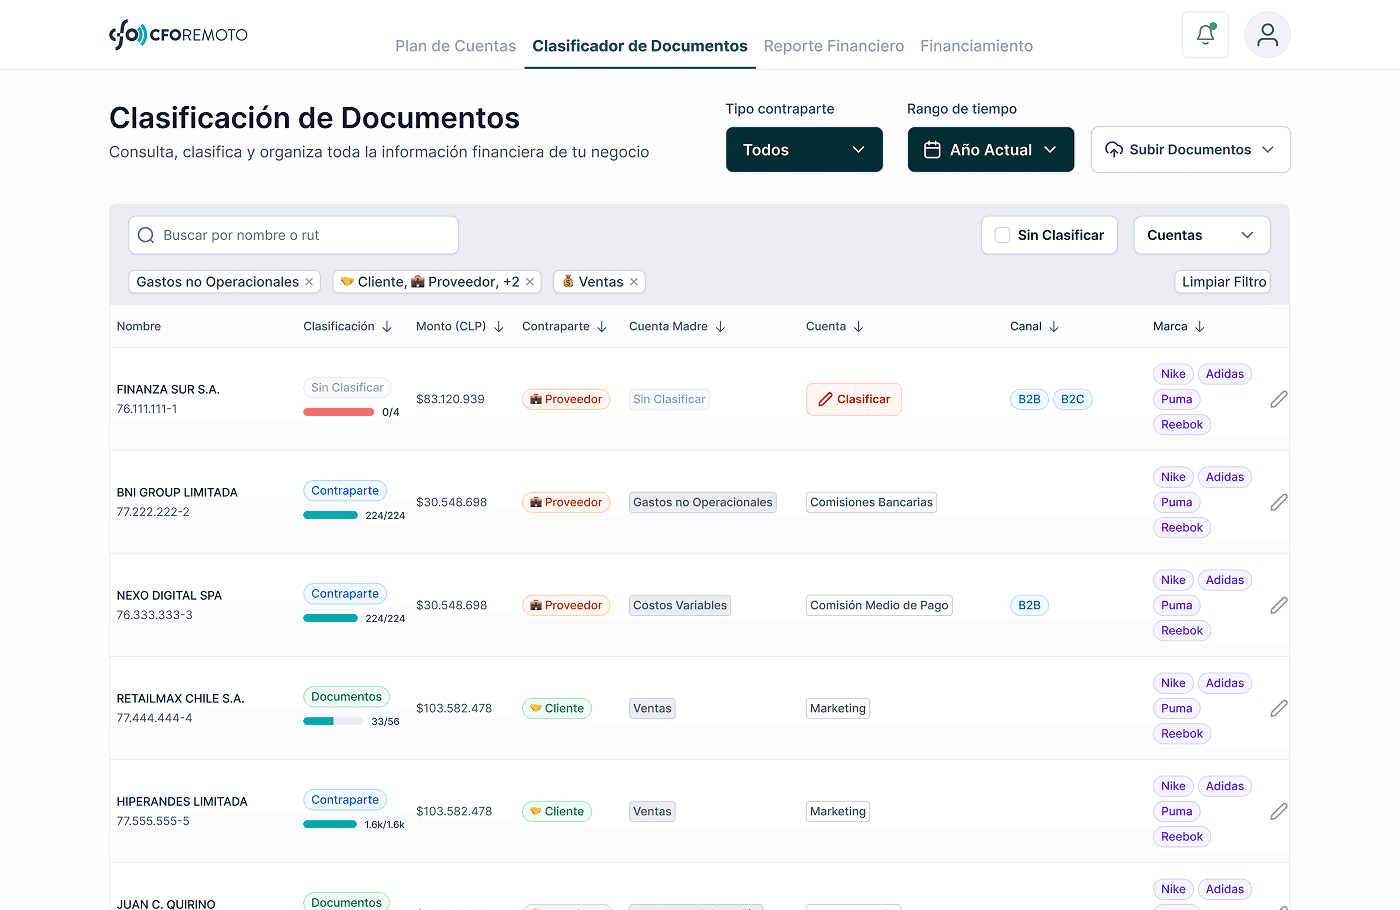Click the search magnifier icon
This screenshot has height=910, width=1400.
(146, 234)
